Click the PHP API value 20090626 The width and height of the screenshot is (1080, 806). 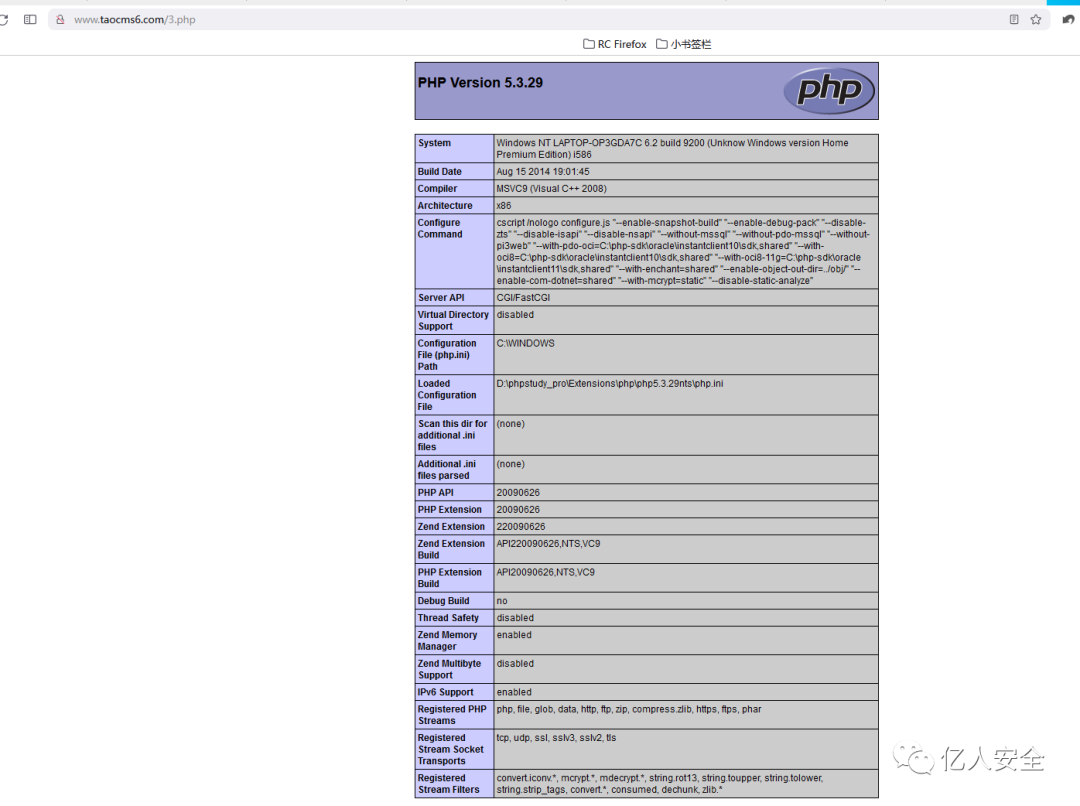pyautogui.click(x=518, y=493)
